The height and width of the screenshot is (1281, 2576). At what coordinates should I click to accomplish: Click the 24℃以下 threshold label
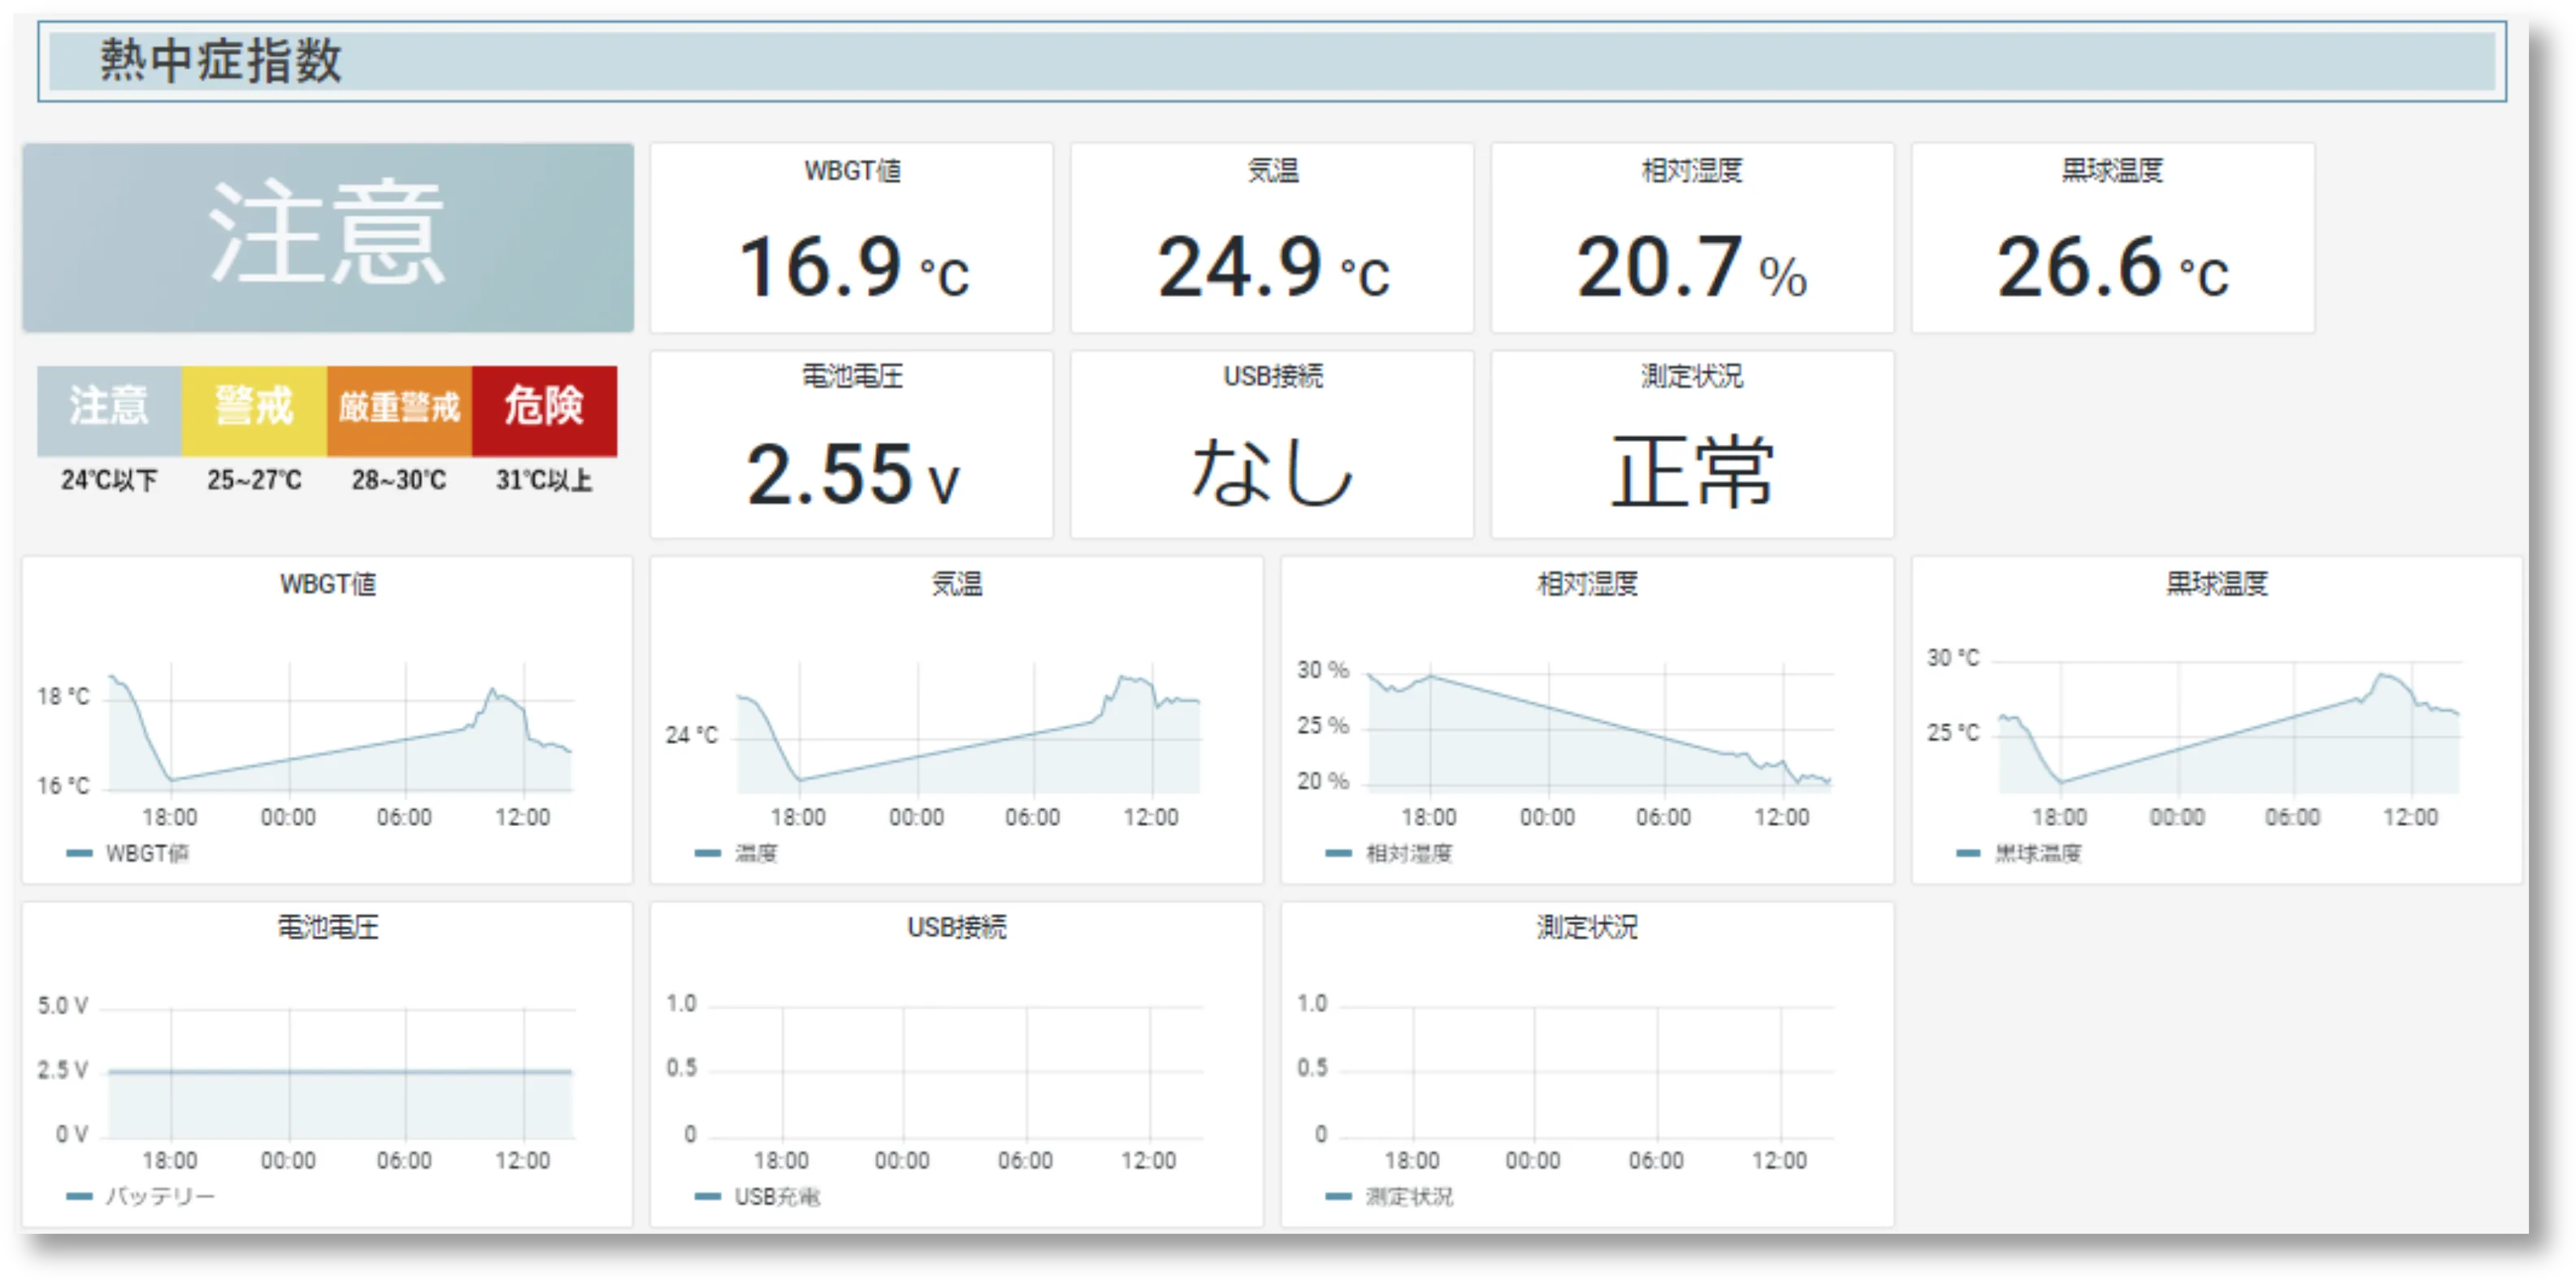pos(109,481)
